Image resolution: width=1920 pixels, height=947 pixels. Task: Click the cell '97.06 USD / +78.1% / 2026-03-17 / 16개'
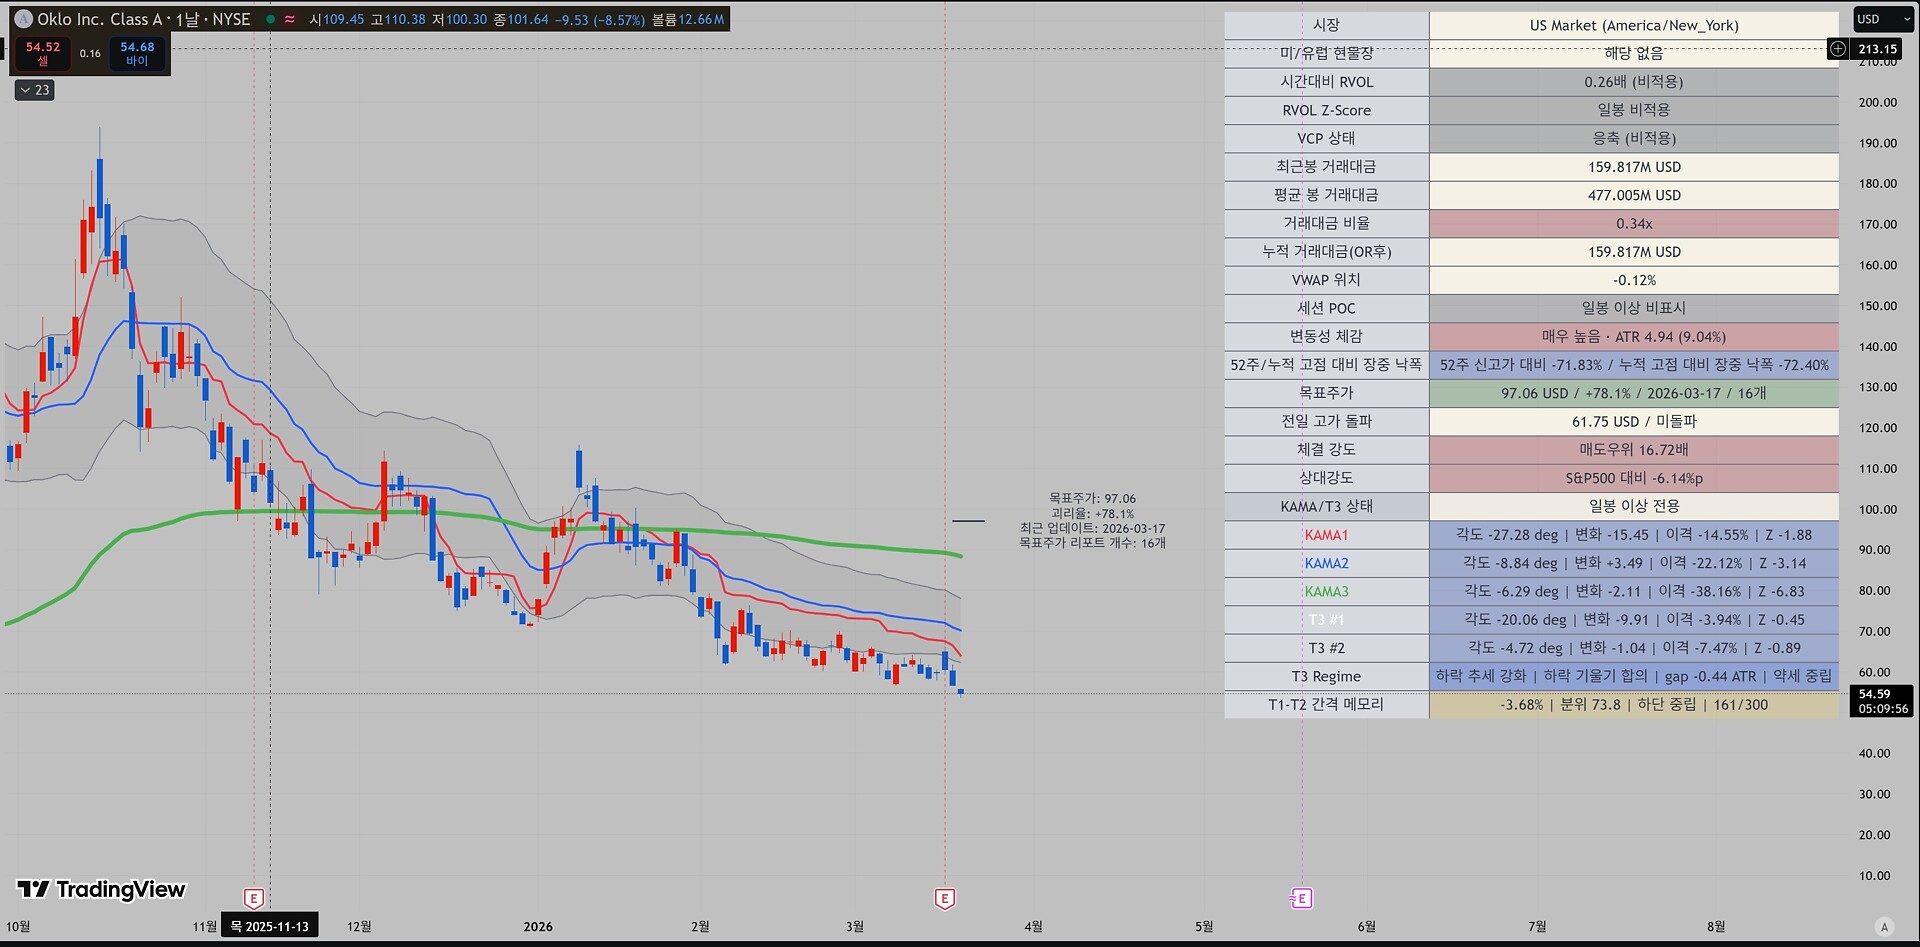click(x=1634, y=393)
